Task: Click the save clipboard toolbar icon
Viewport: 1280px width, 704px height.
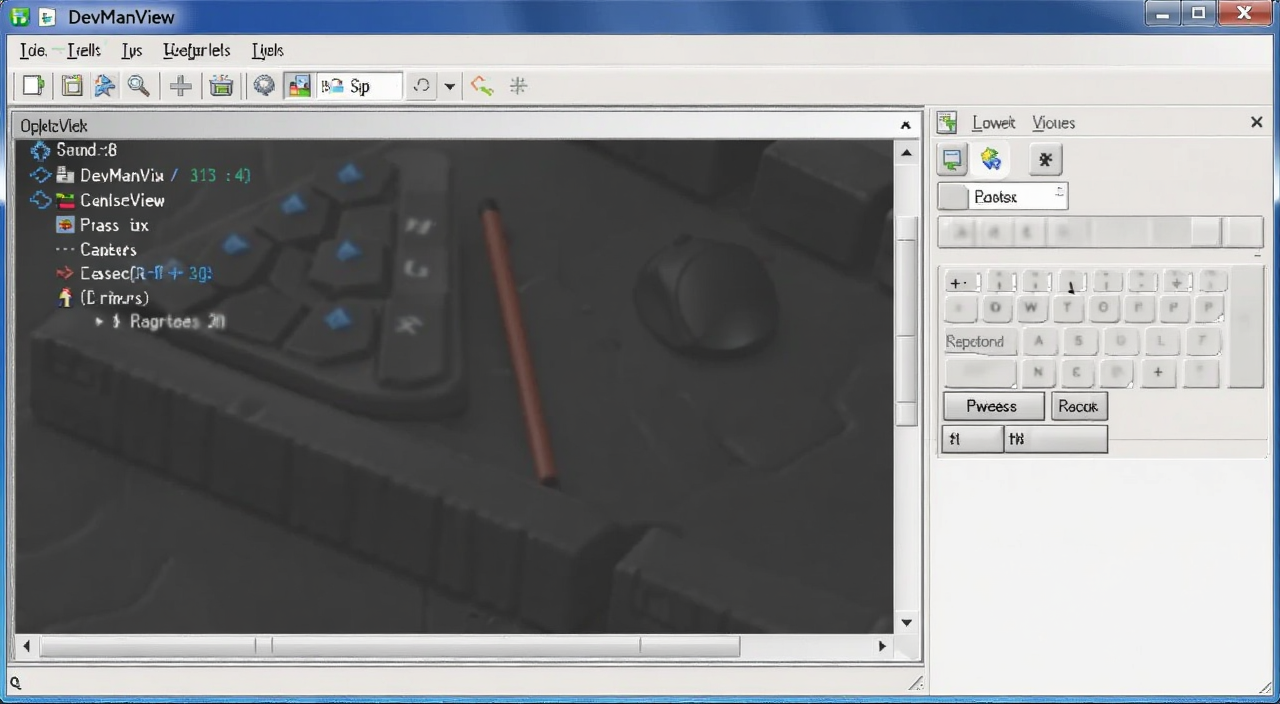Action: point(71,86)
